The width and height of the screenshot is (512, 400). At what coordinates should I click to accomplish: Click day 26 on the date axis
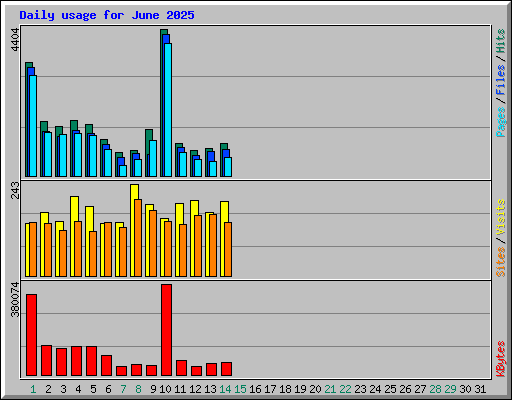[x=405, y=389]
